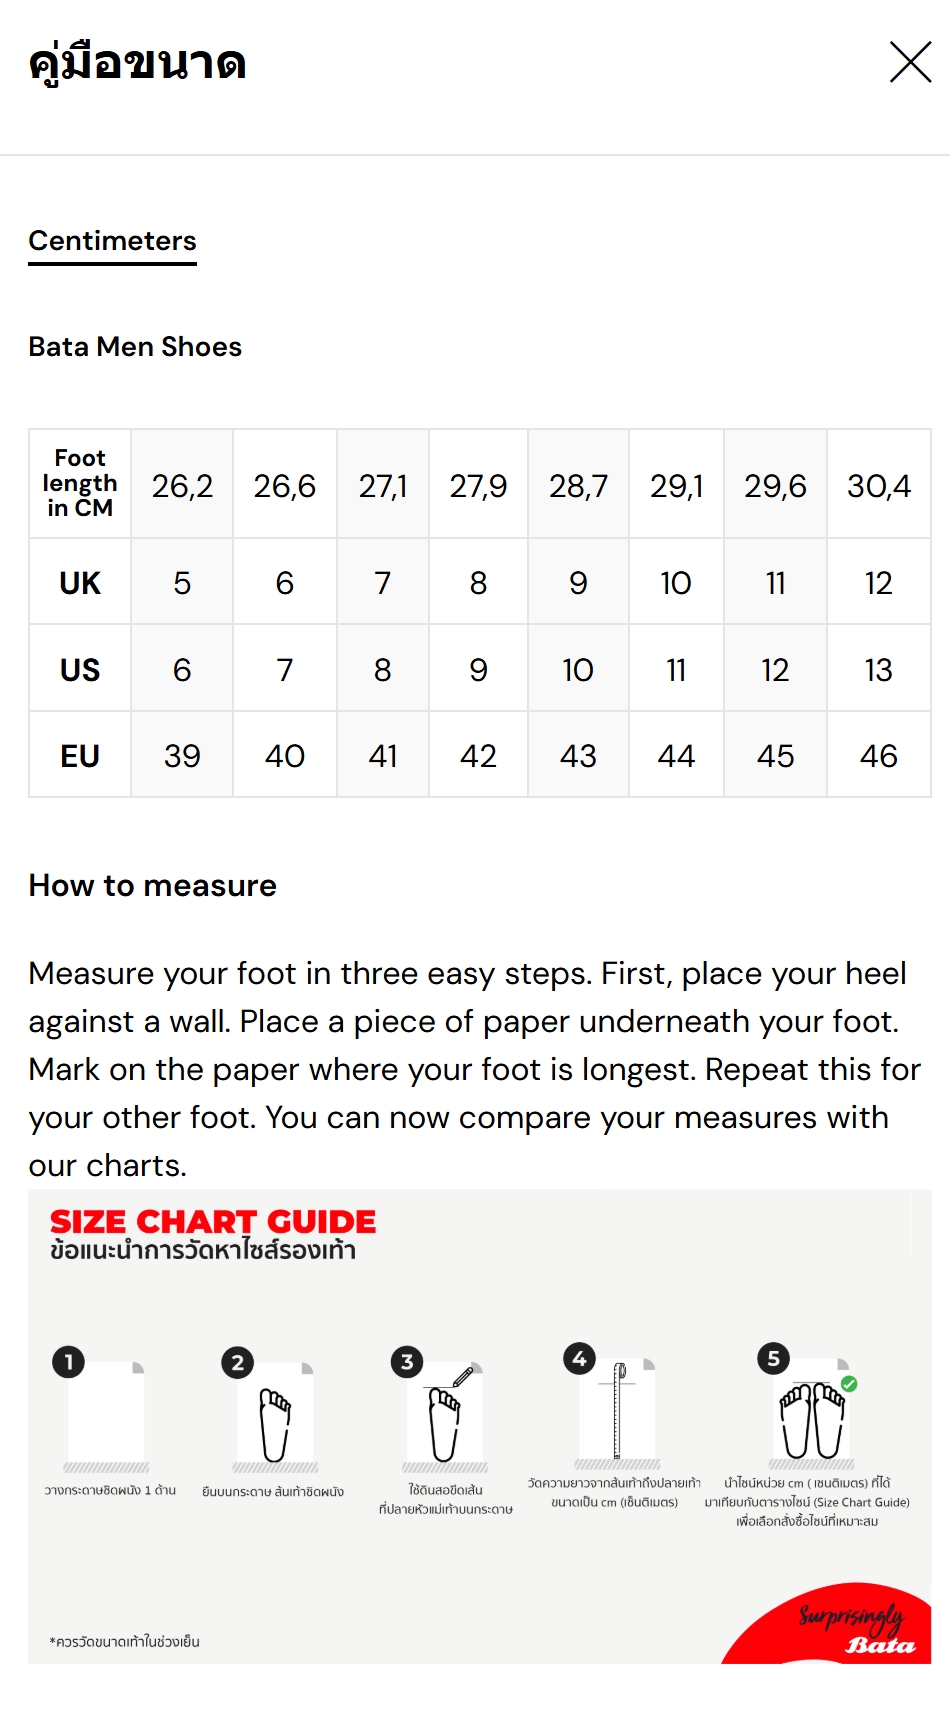Click foot length 30,4 cell
Image resolution: width=950 pixels, height=1710 pixels.
(x=878, y=486)
